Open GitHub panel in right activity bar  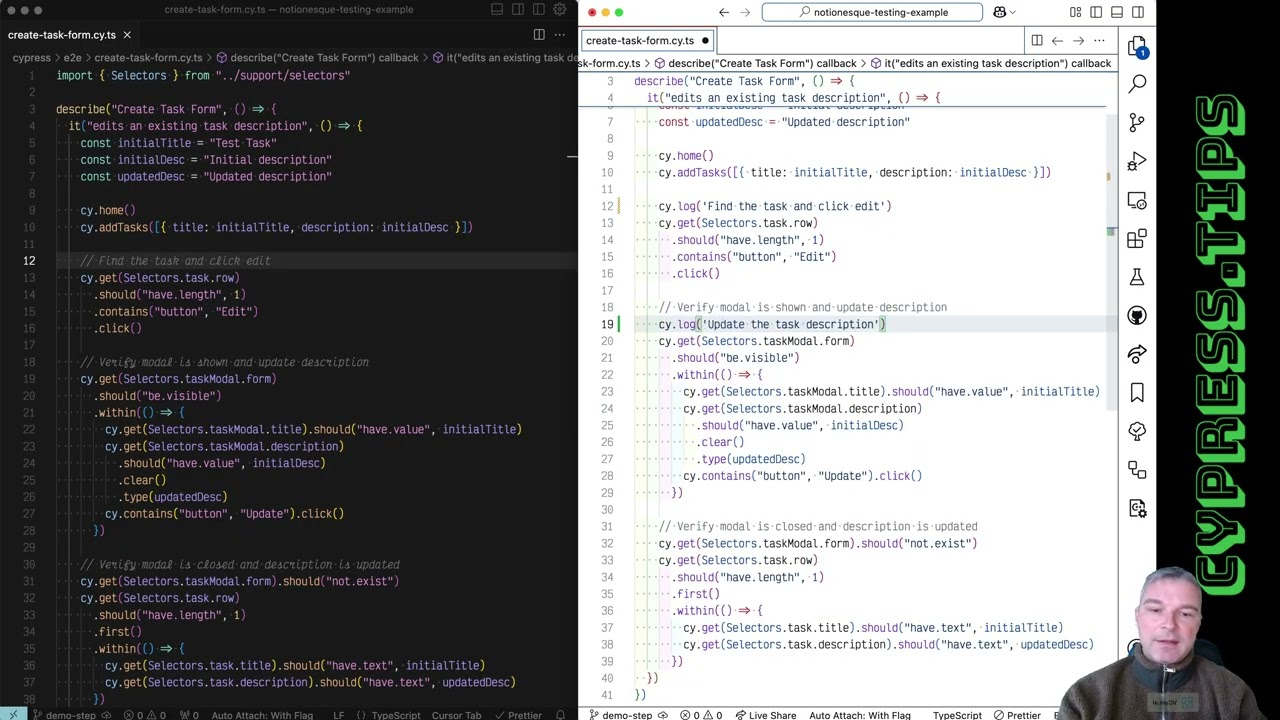[1137, 316]
